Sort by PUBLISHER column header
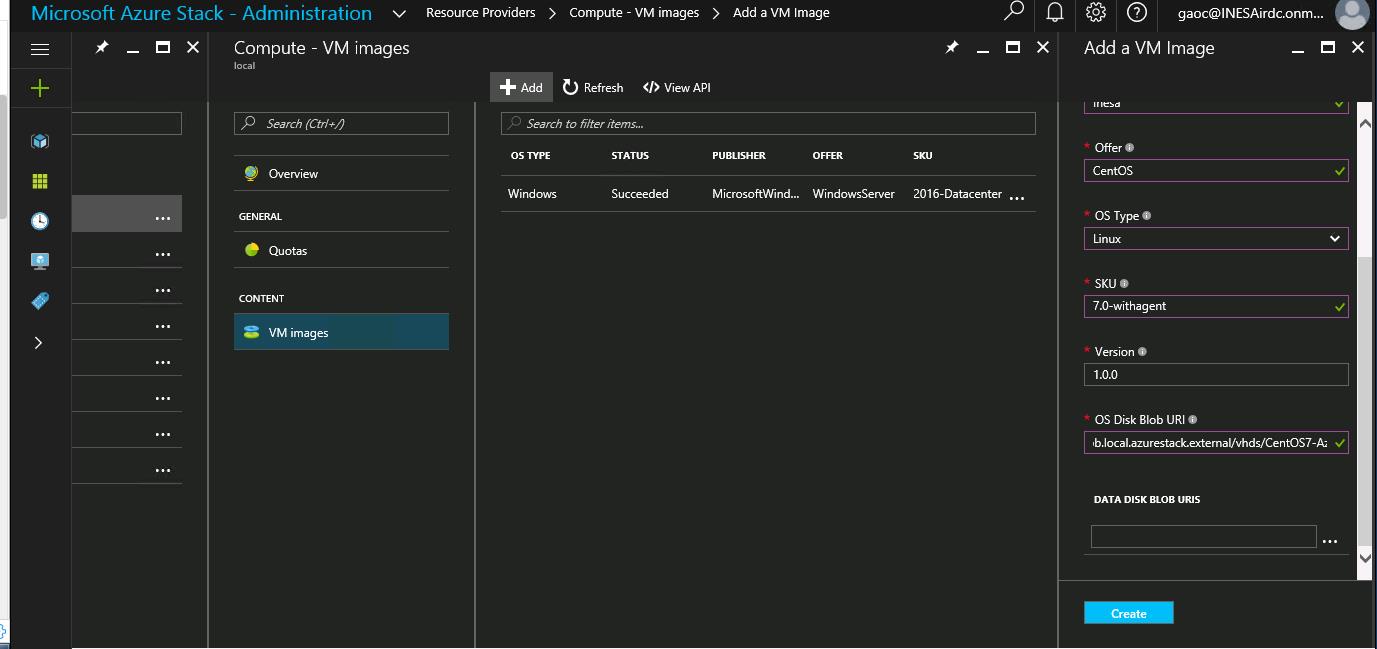The height and width of the screenshot is (649, 1377). 739,155
